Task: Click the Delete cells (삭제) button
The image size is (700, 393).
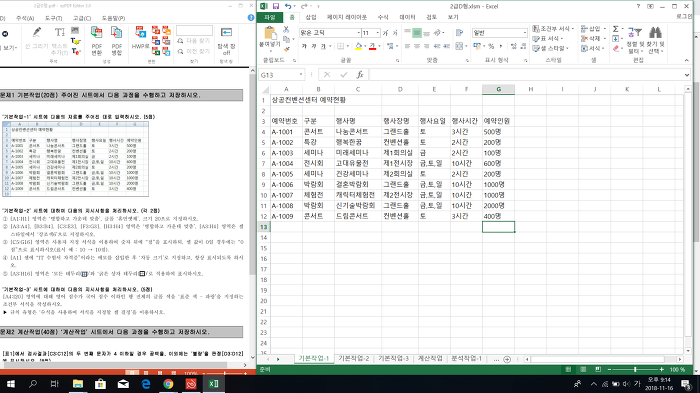Action: click(x=593, y=38)
